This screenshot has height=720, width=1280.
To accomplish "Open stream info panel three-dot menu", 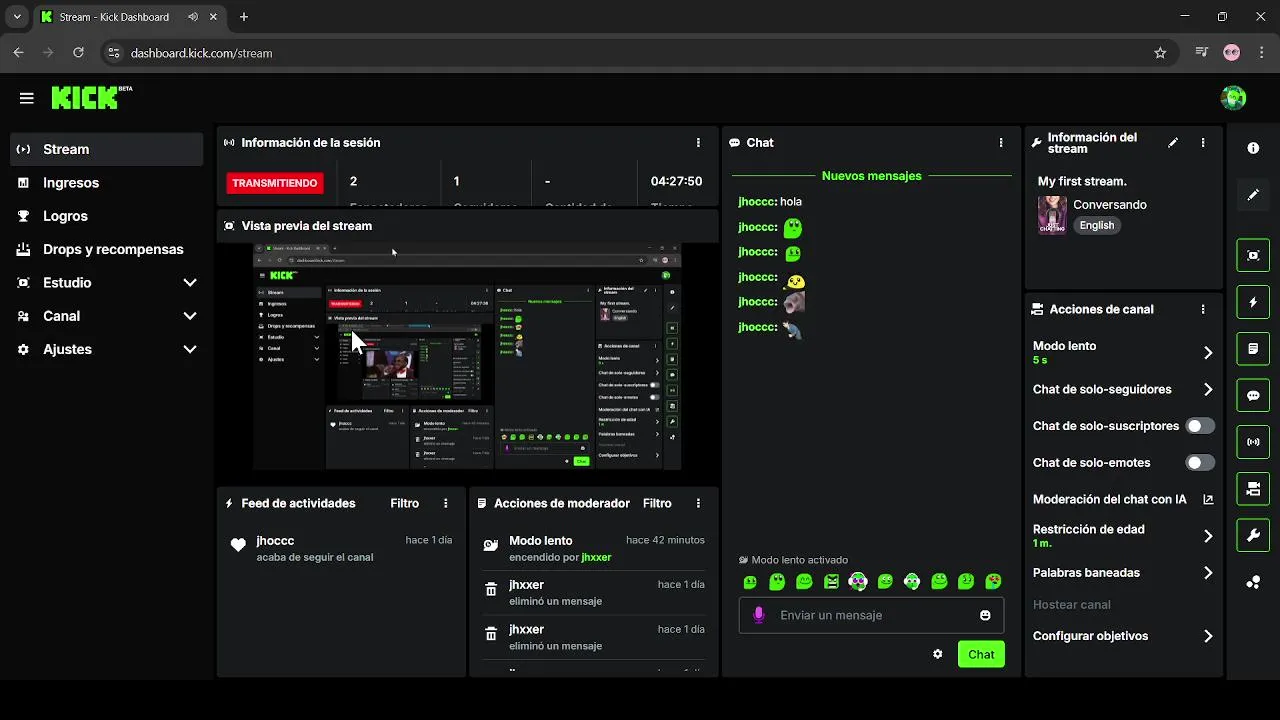I will pyautogui.click(x=1203, y=143).
